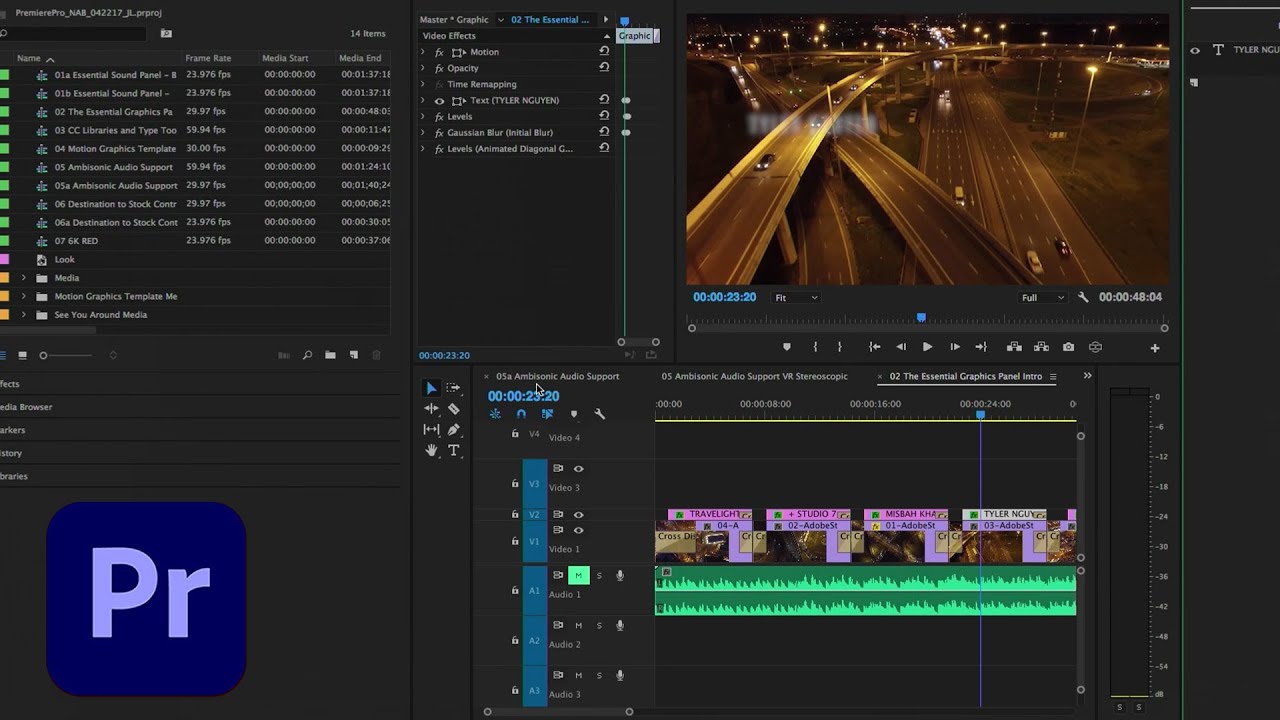Toggle Video 1 track output eye
Viewport: 1280px width, 720px height.
578,530
